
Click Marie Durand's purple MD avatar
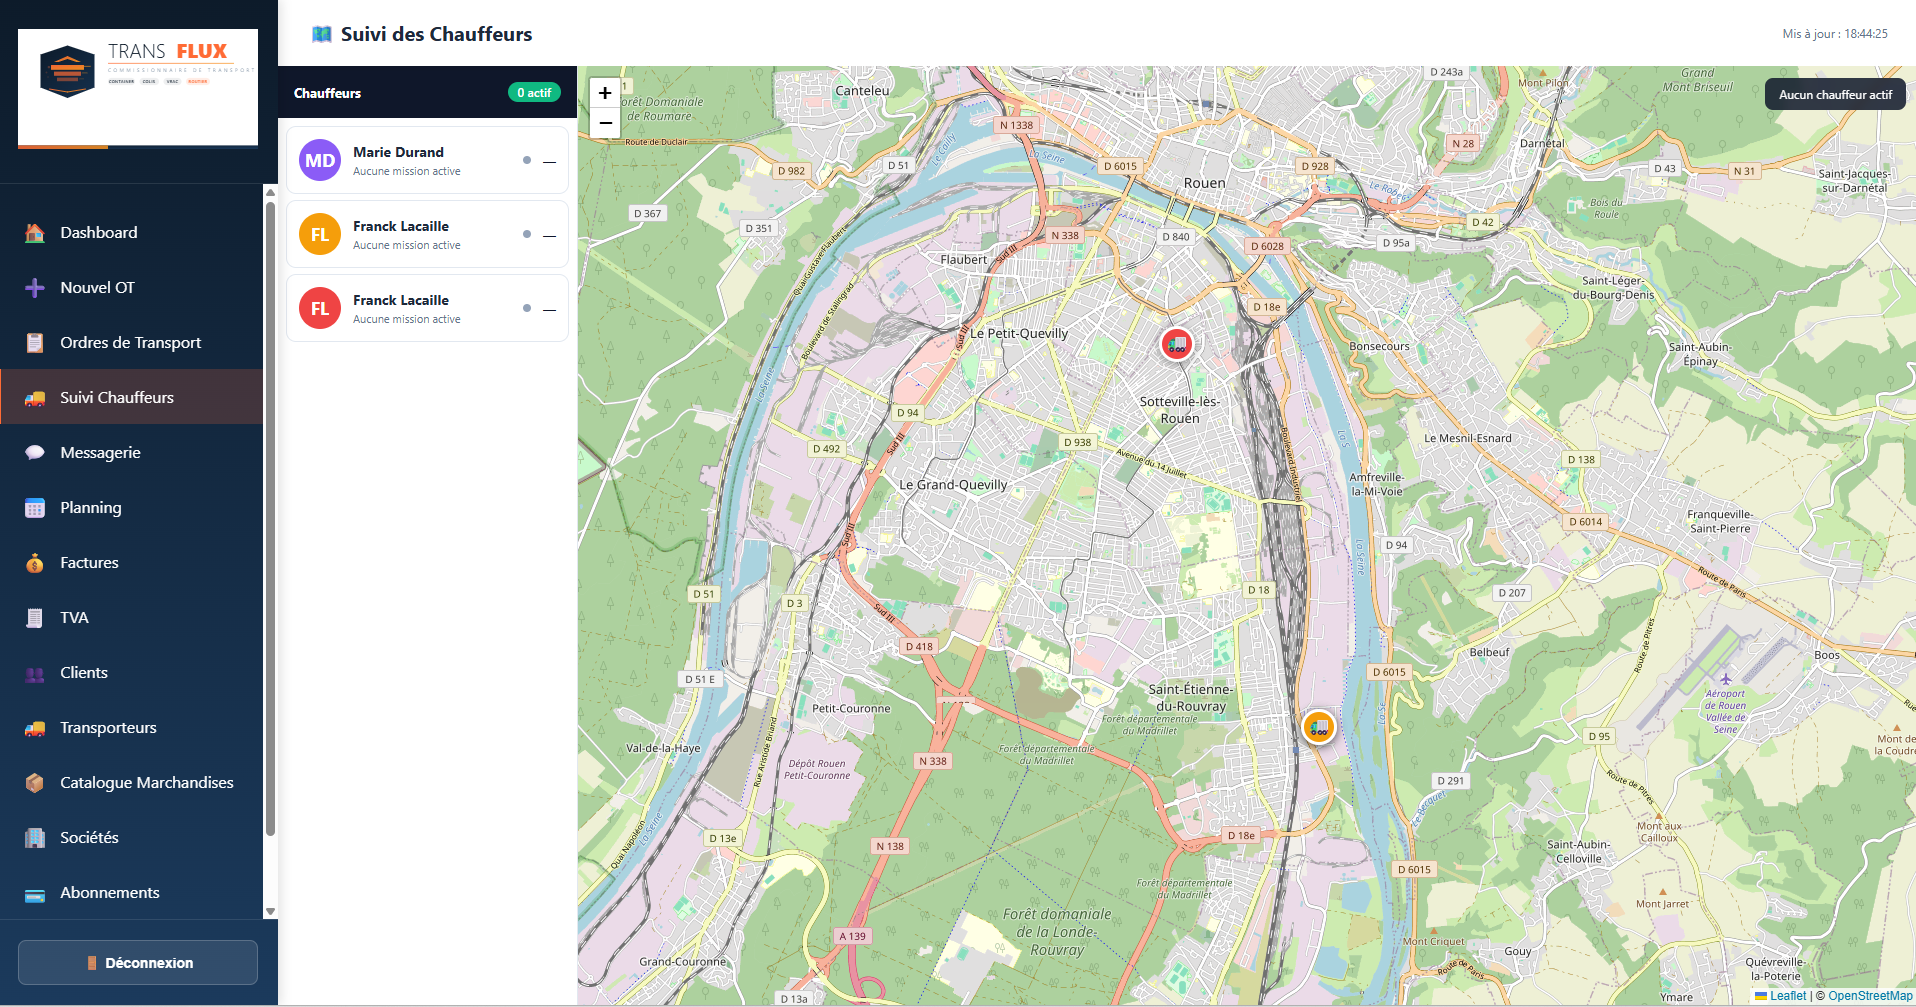(x=319, y=160)
